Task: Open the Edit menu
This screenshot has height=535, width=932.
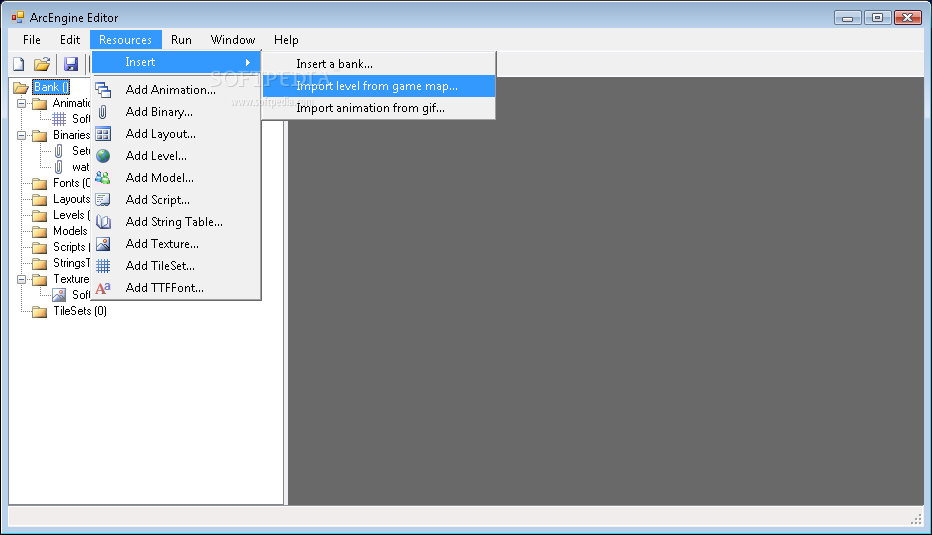Action: [70, 40]
